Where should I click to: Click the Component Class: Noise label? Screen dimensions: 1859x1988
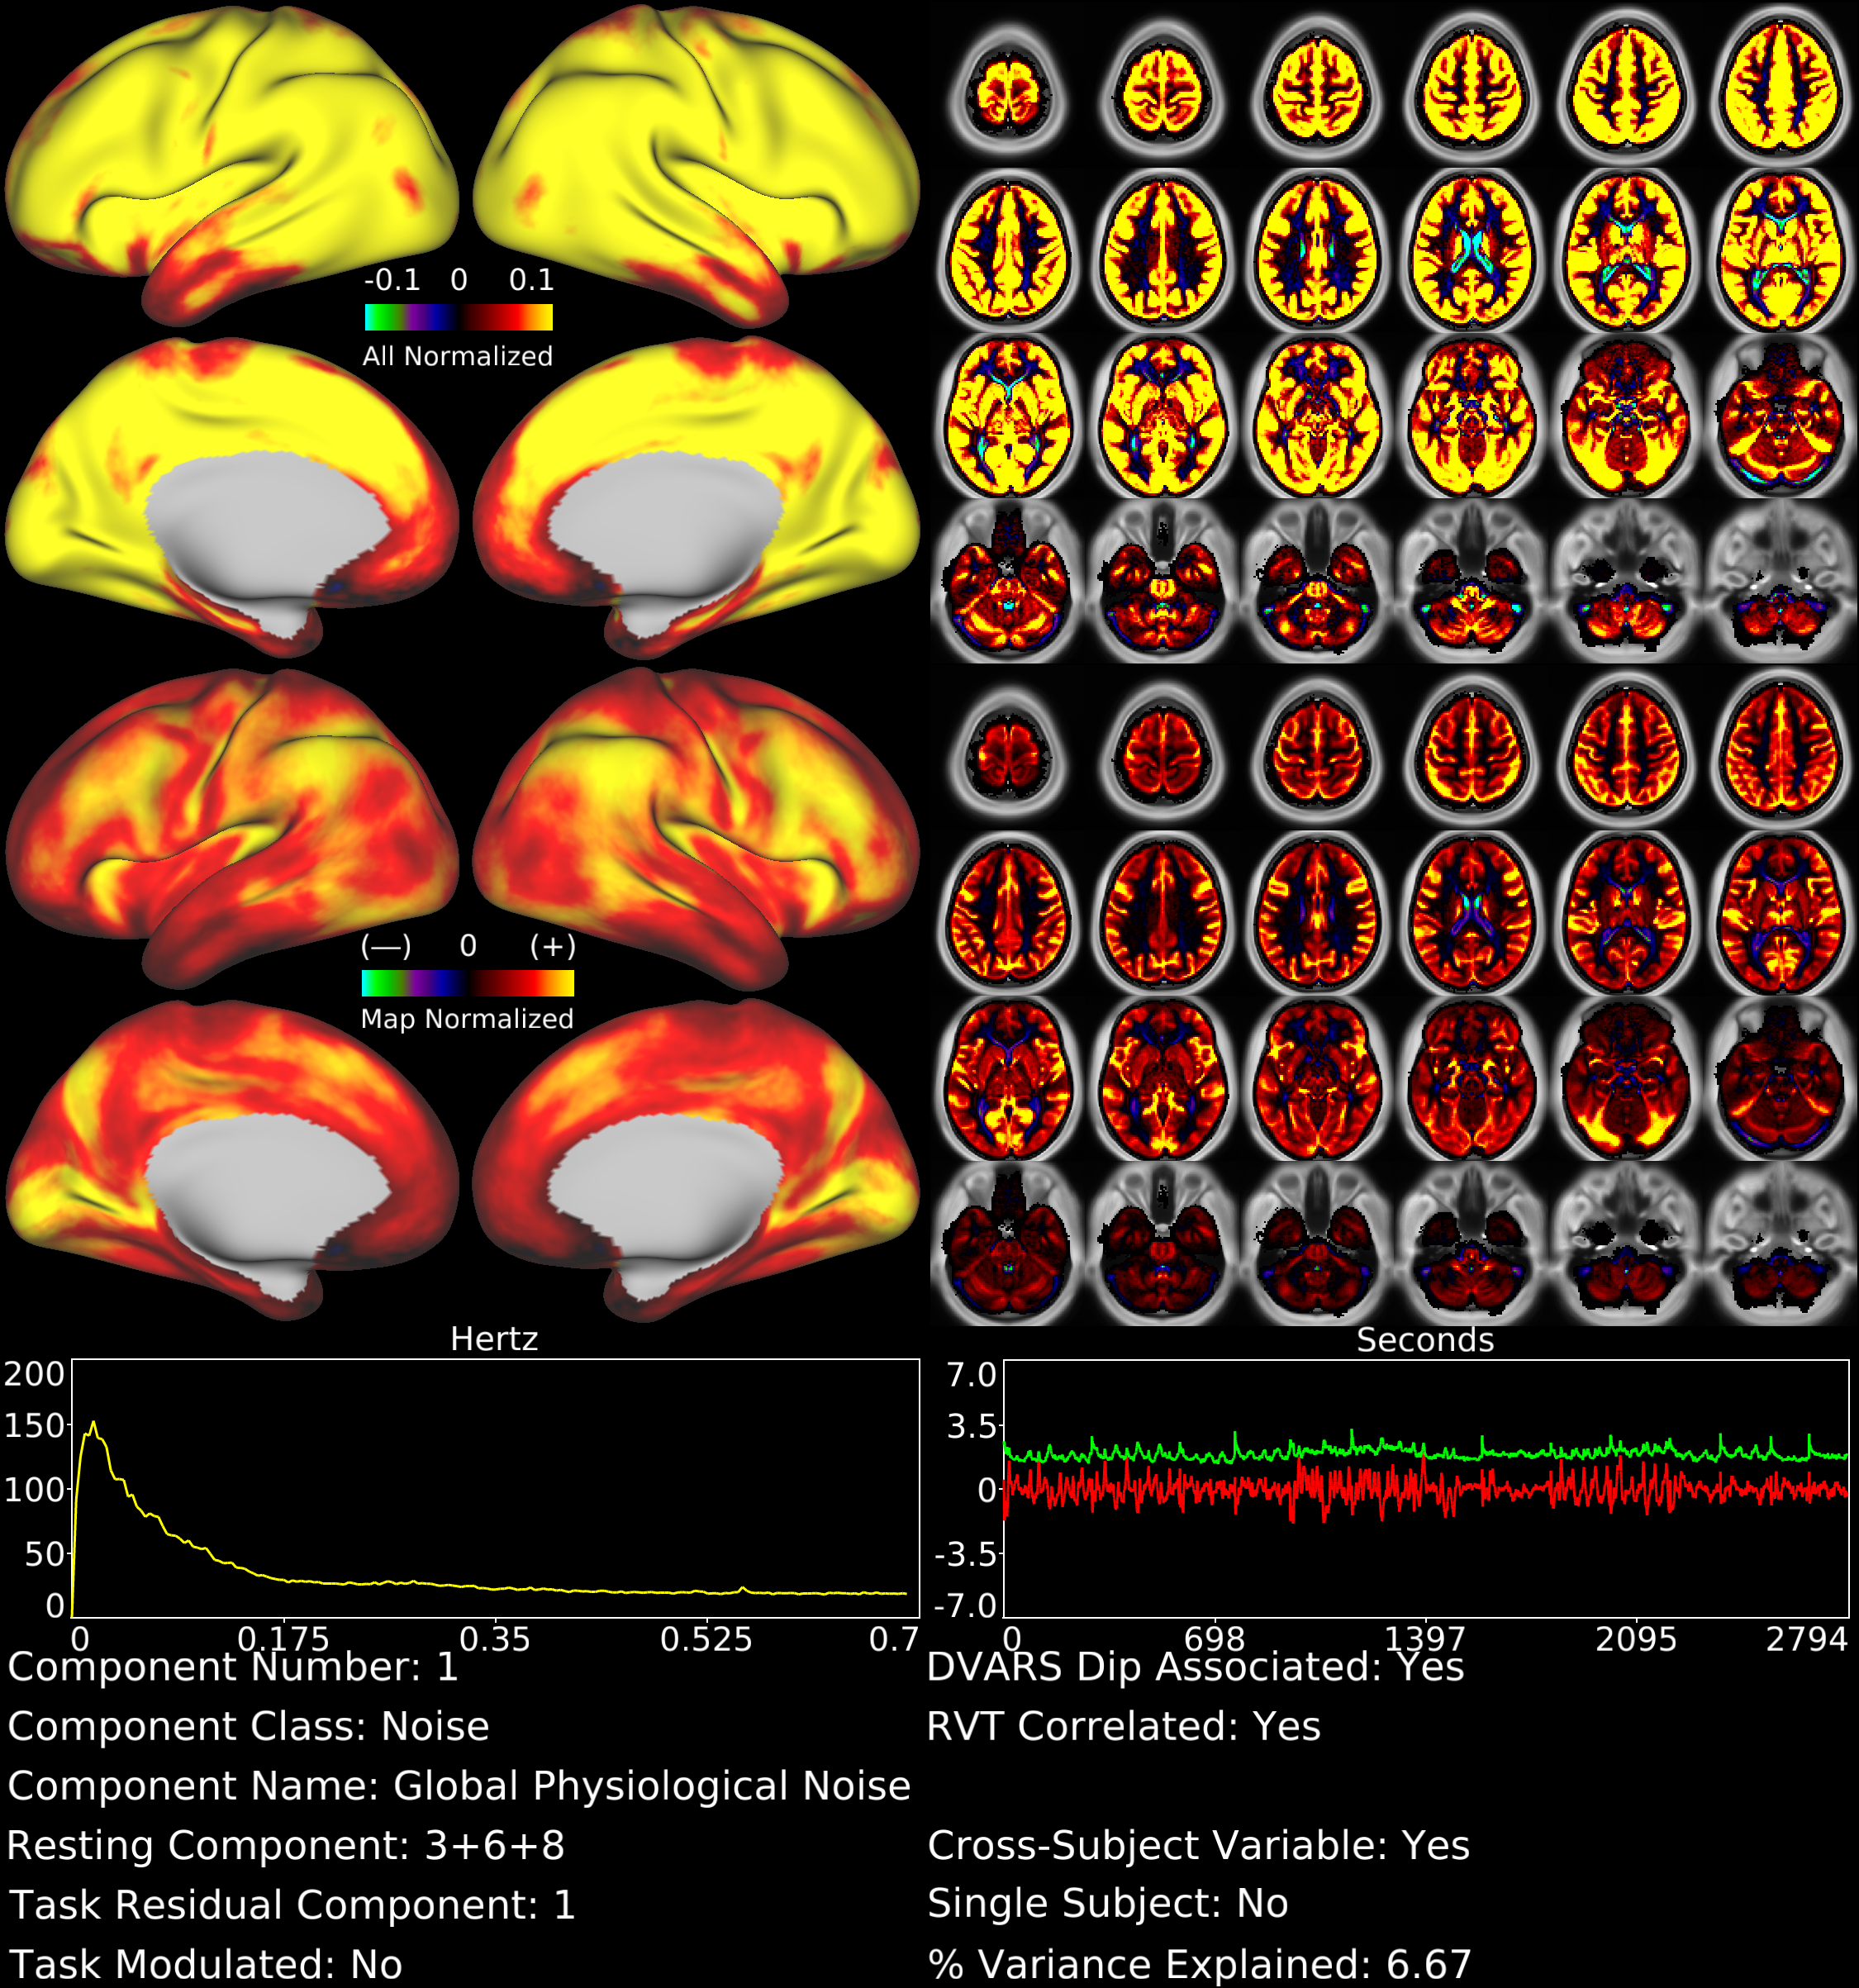coord(248,1727)
